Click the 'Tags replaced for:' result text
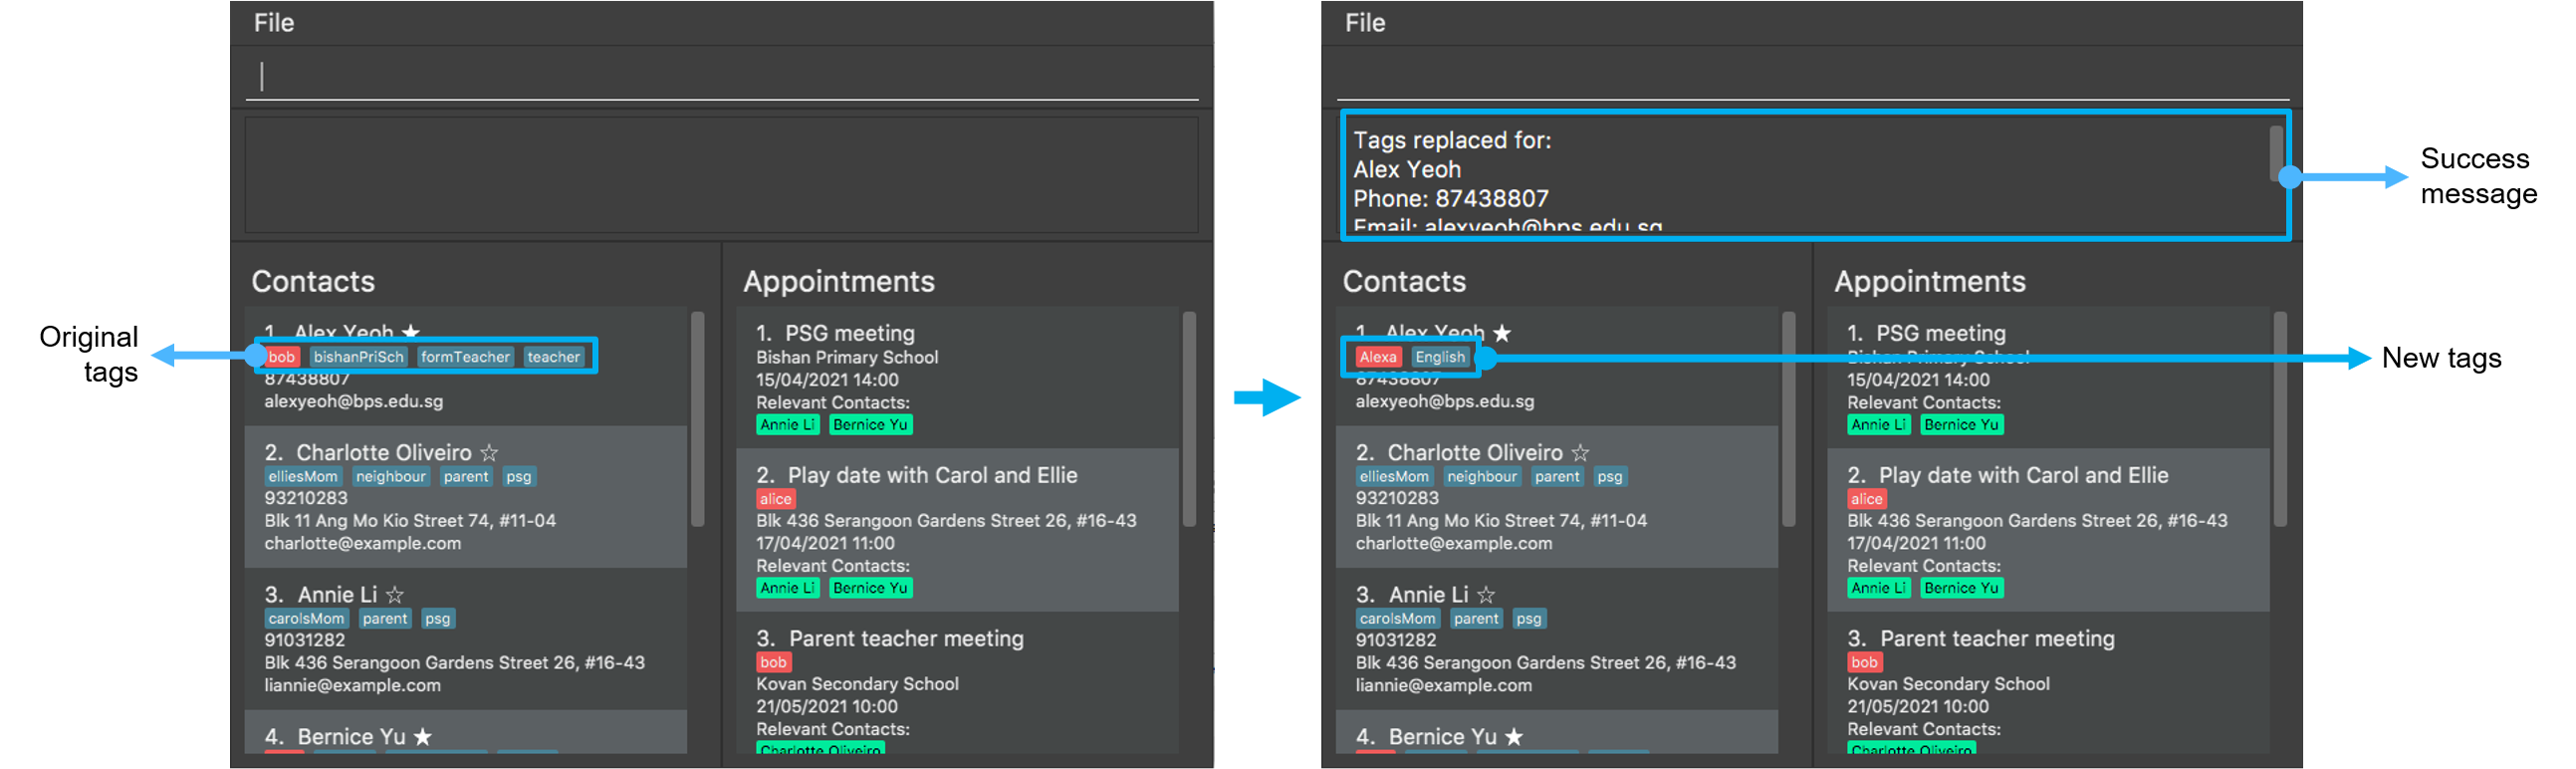This screenshot has width=2576, height=769. (1452, 140)
